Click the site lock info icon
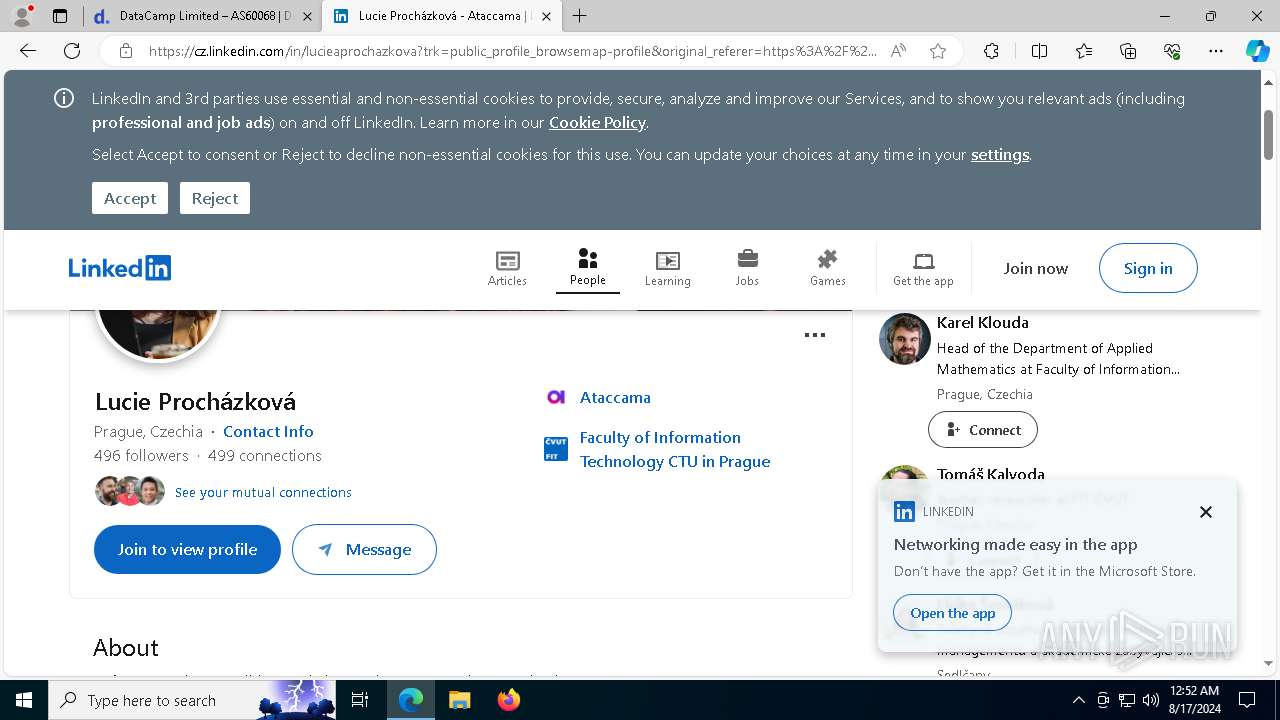The height and width of the screenshot is (720, 1280). [x=126, y=51]
